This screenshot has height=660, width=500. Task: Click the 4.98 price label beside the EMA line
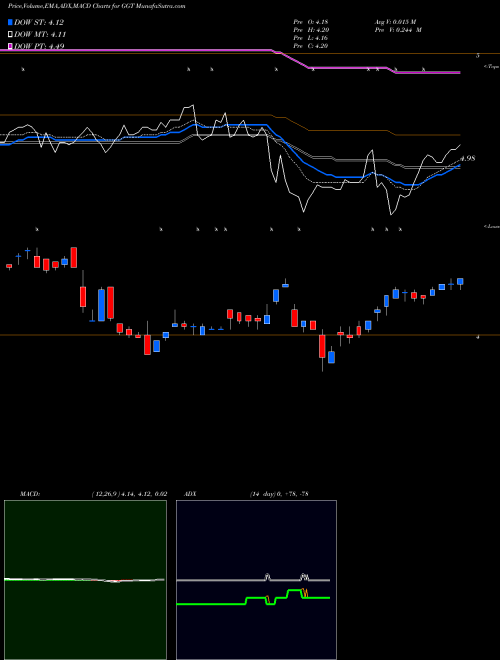tap(468, 158)
